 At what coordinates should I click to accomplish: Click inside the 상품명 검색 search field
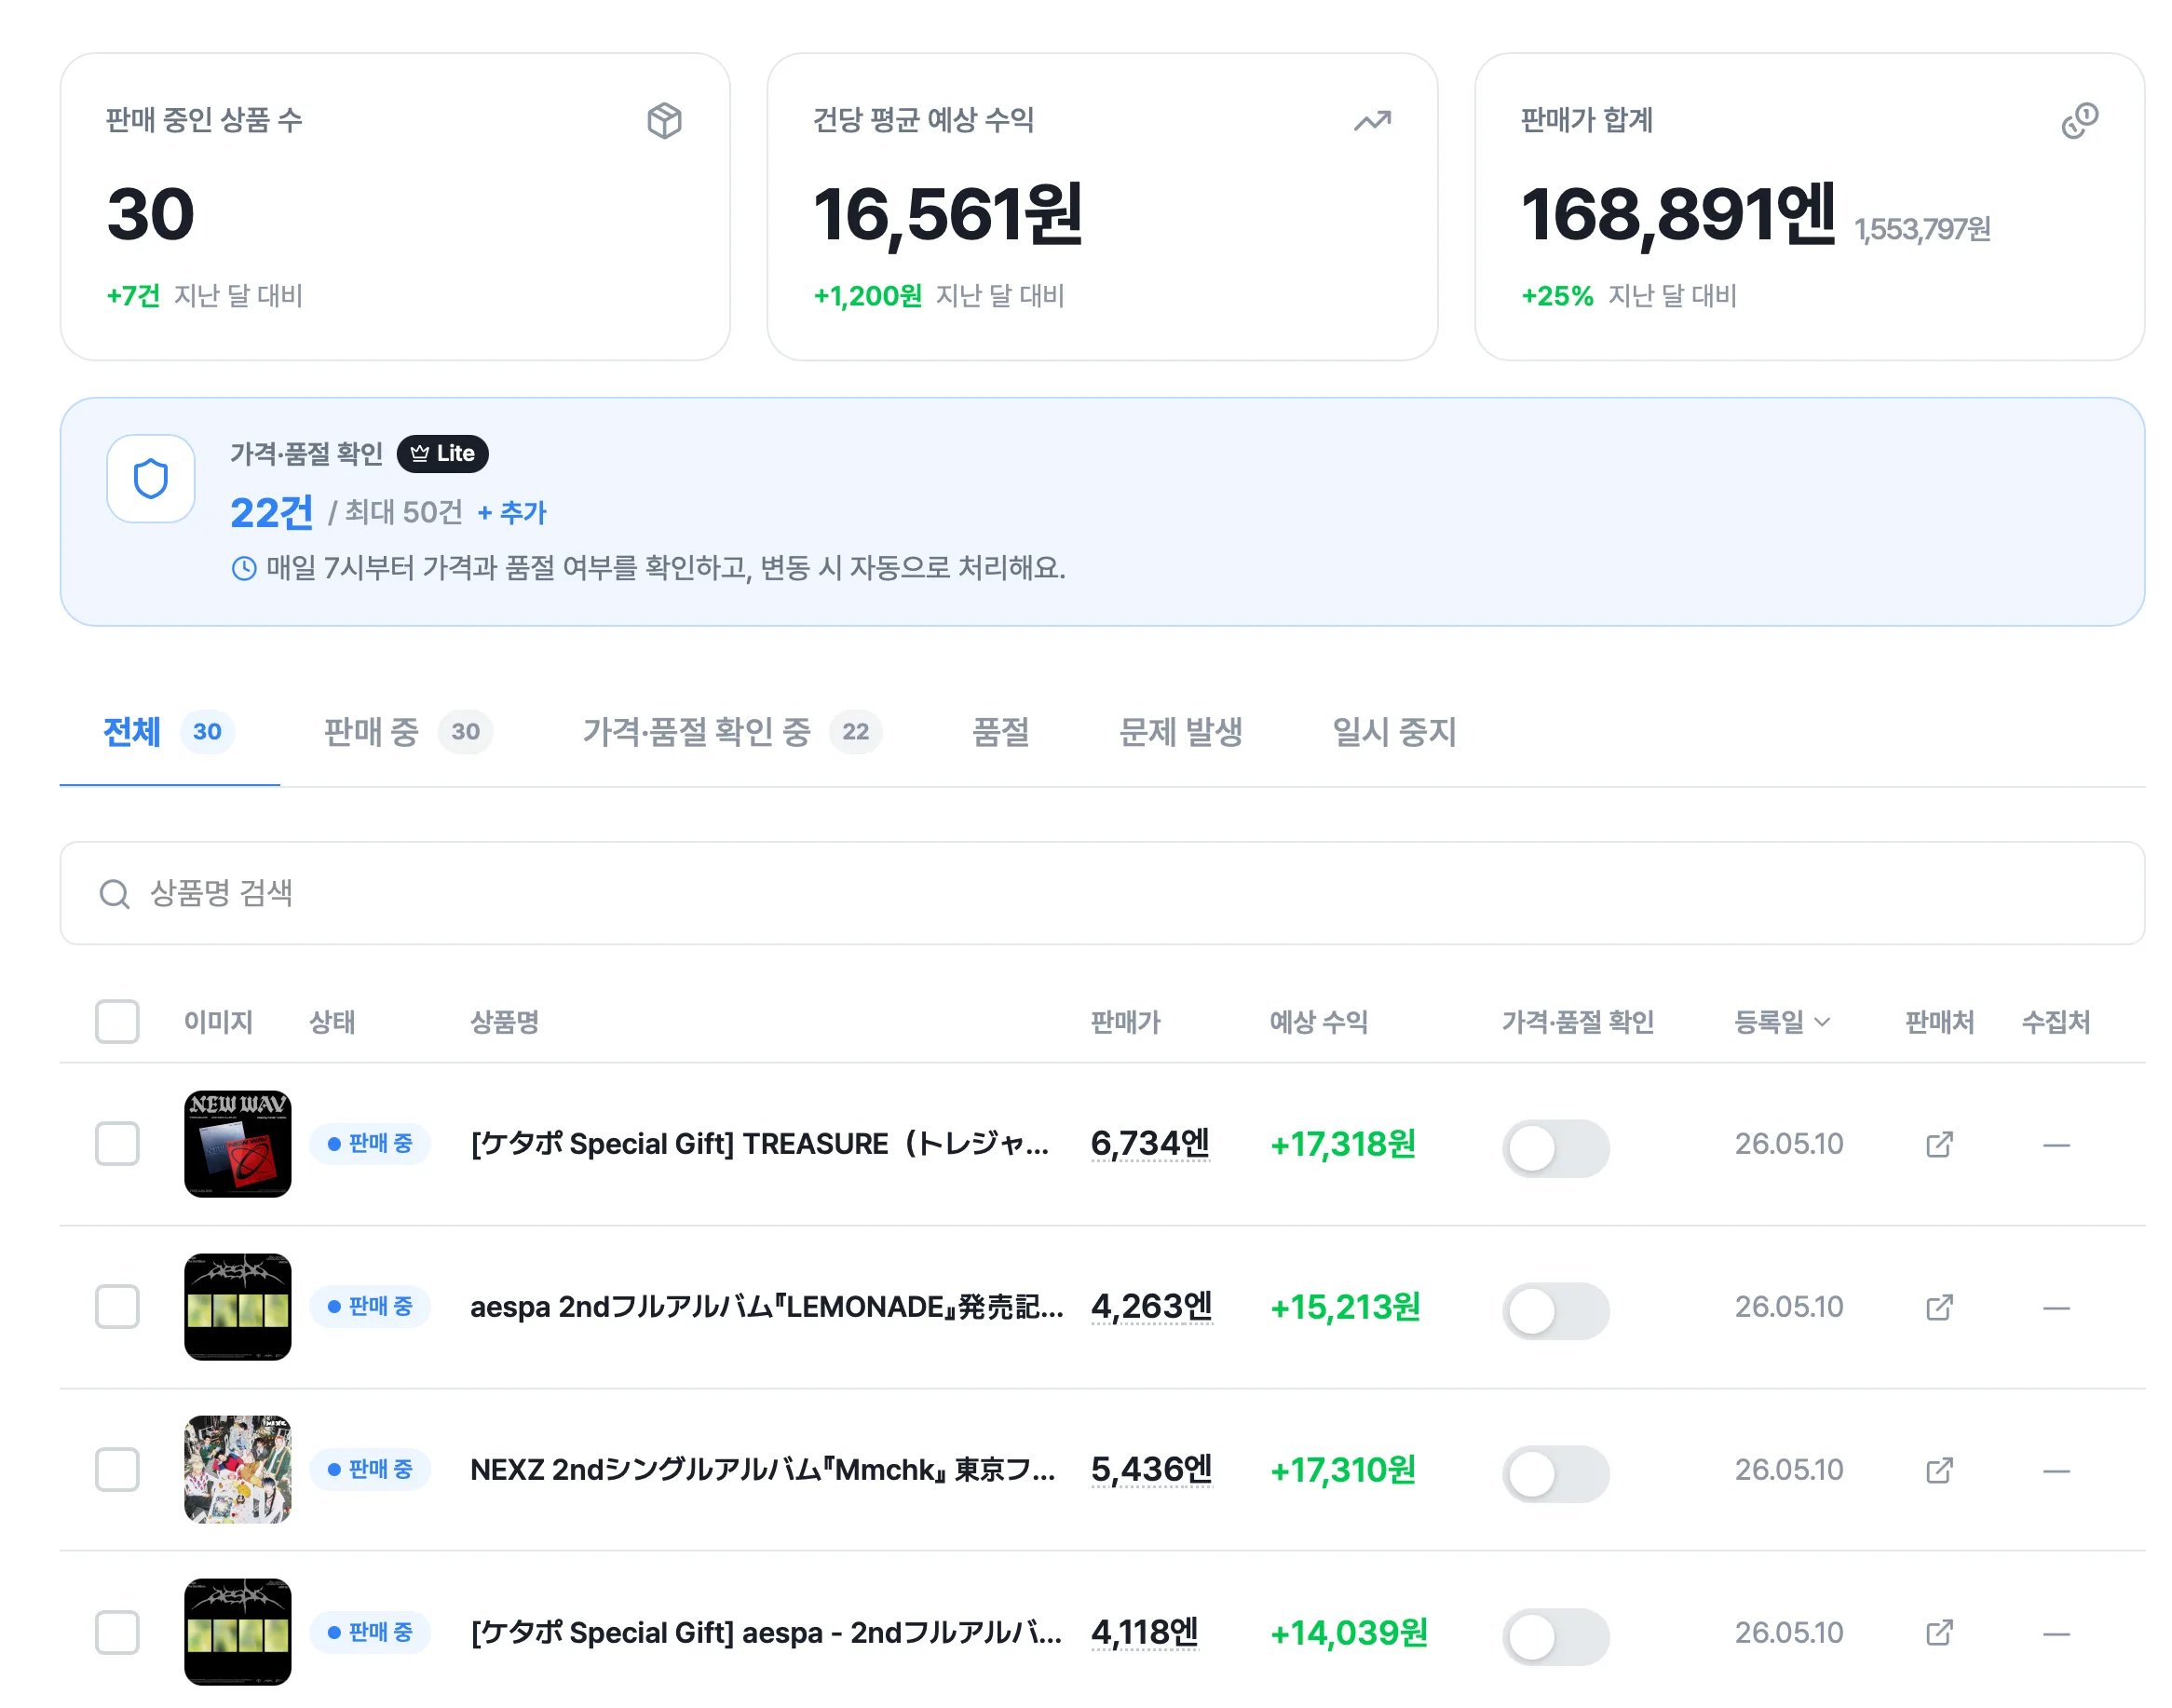[x=1102, y=894]
